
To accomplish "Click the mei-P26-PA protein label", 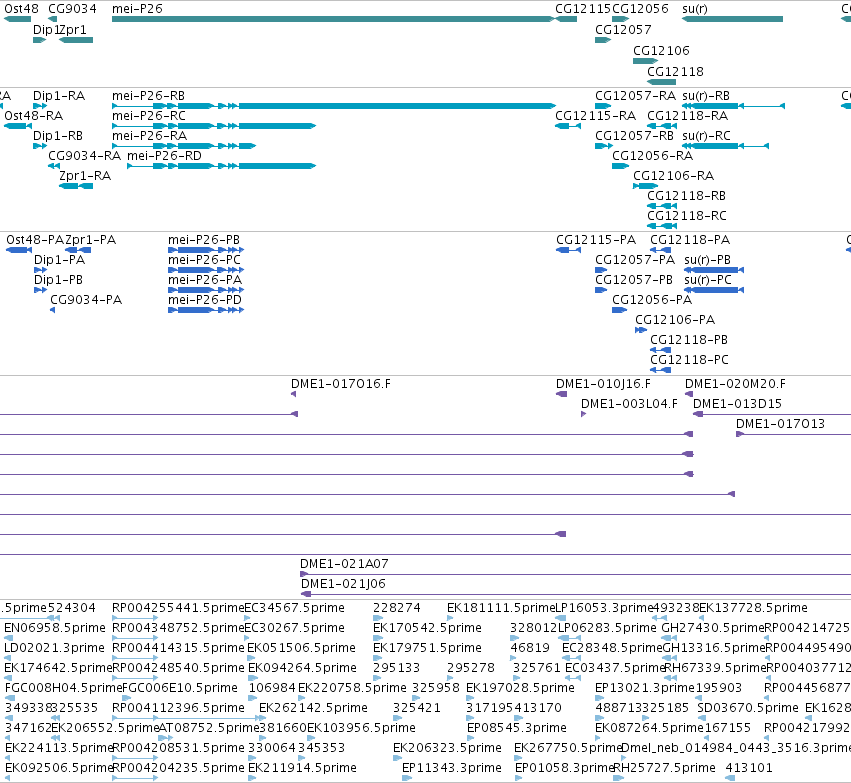I will [205, 281].
